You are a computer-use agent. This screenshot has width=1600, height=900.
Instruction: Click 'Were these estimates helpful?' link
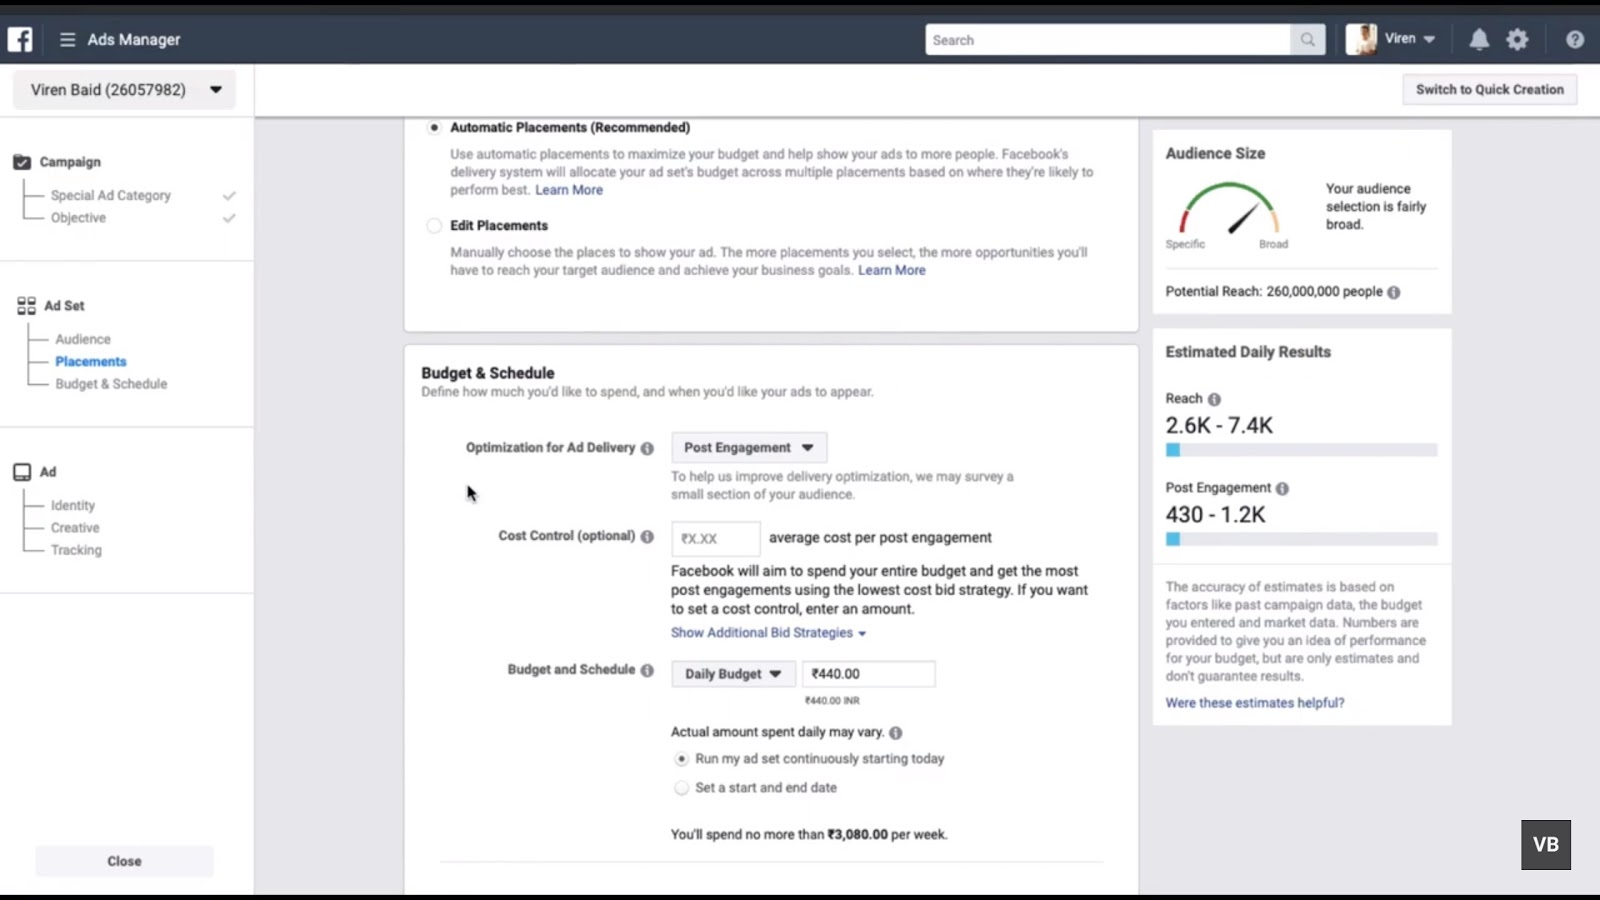1255,703
